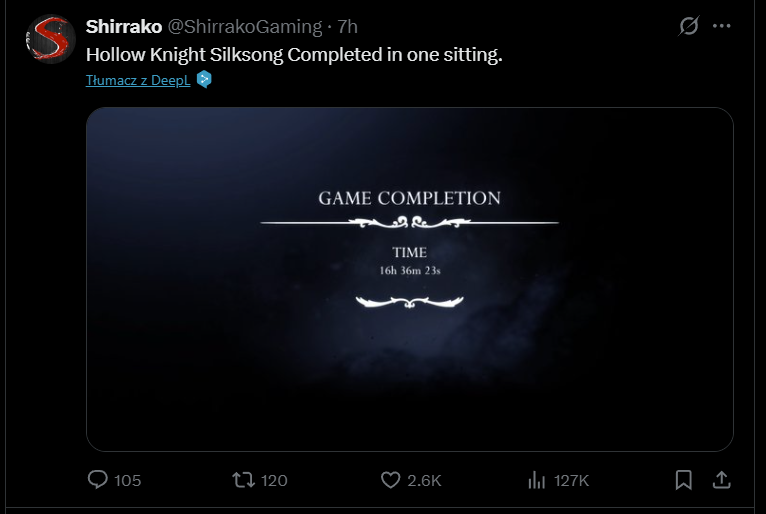Click the @ShirrakoGaming handle
766x514 pixels.
tap(238, 26)
